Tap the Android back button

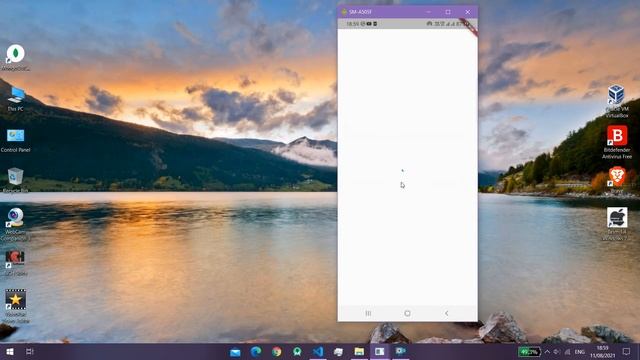pos(447,313)
